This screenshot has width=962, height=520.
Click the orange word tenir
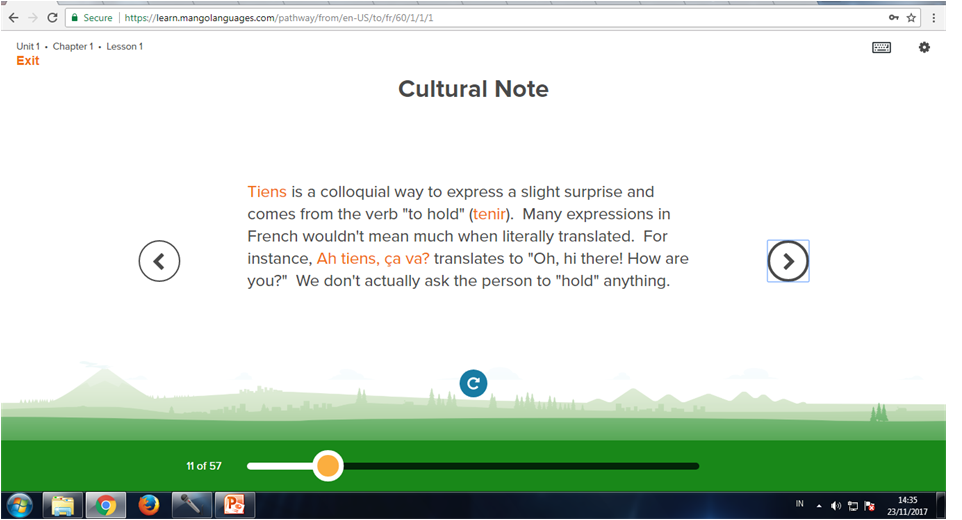click(x=489, y=214)
